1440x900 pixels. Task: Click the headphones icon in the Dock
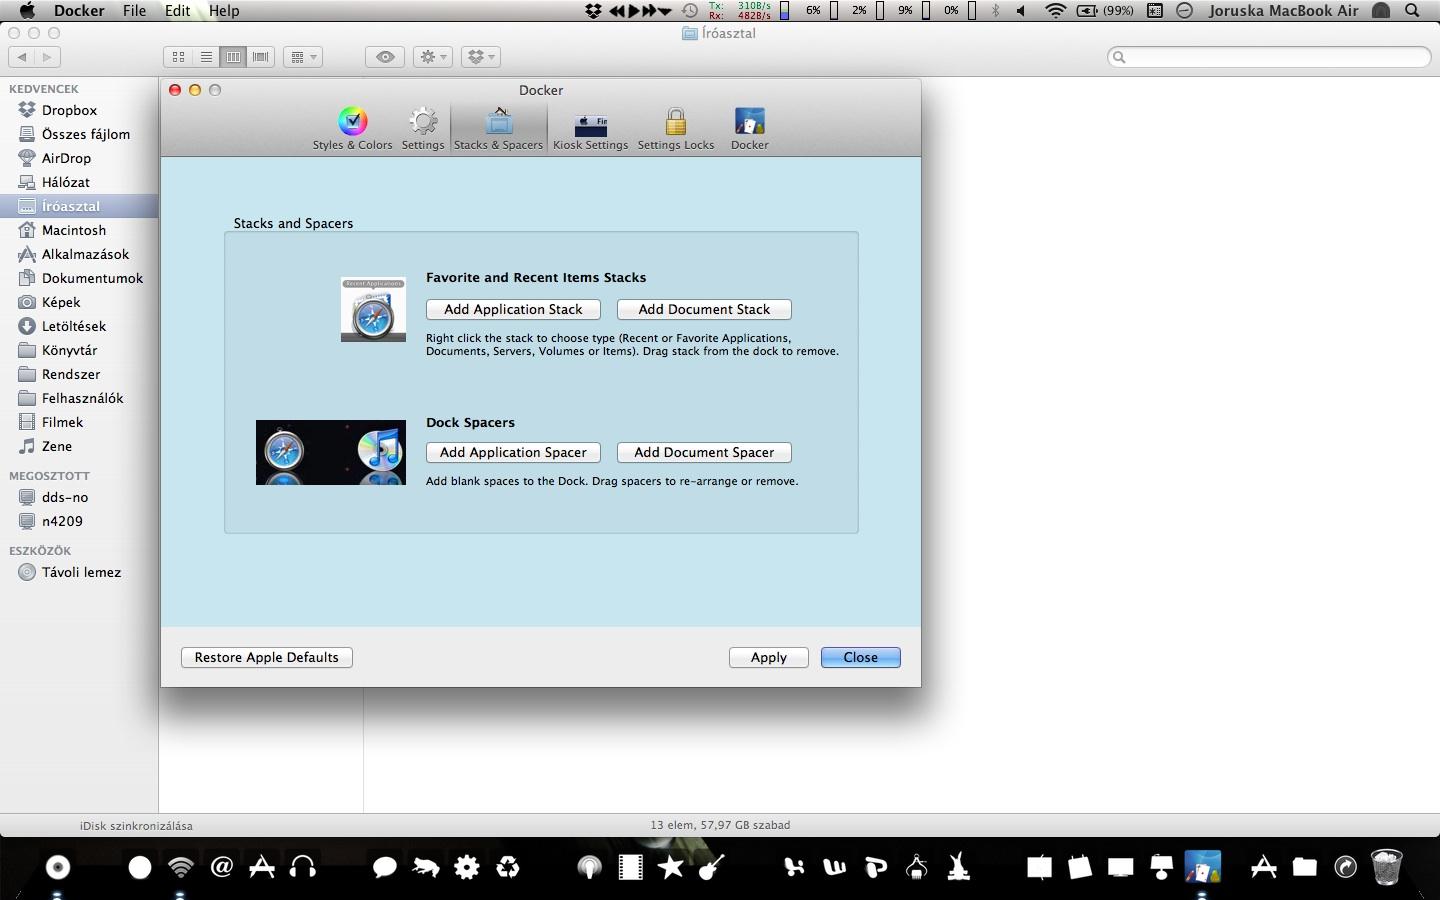pos(303,867)
